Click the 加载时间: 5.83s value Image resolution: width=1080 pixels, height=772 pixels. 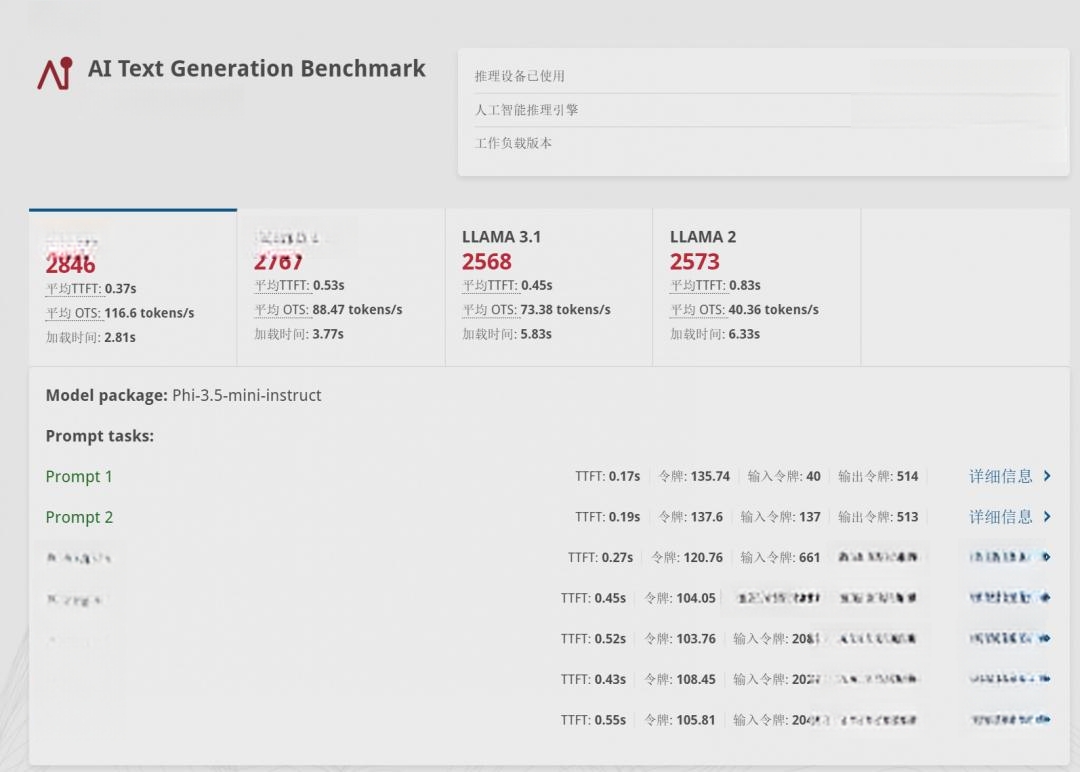[x=507, y=334]
